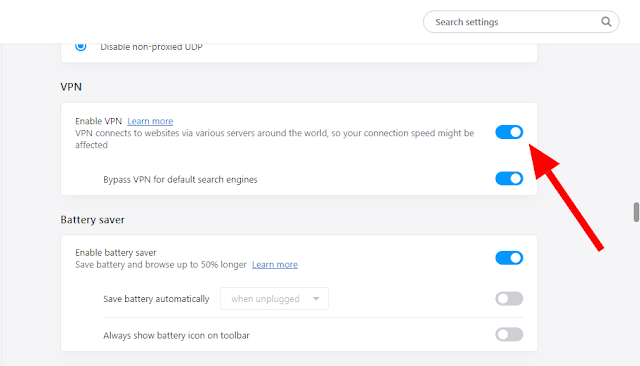Click 'Always show battery icon on toolbar' text
This screenshot has height=366, width=640.
(x=176, y=335)
